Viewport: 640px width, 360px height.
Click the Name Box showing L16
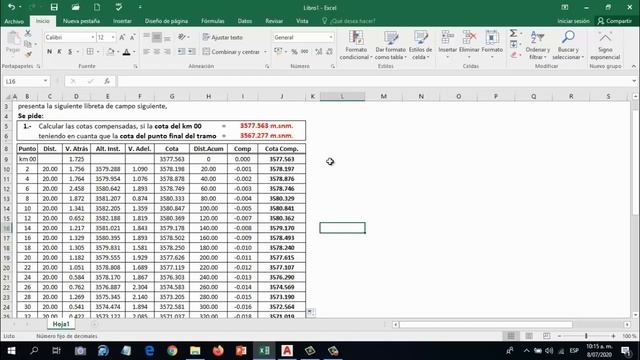(x=22, y=81)
